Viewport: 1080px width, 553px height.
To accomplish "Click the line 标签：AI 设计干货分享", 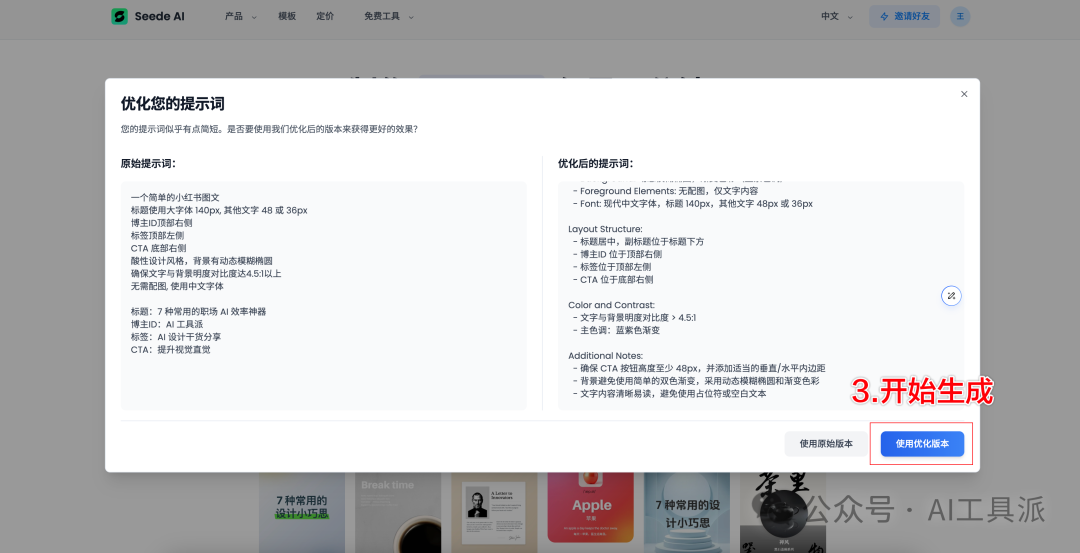I will tap(176, 337).
